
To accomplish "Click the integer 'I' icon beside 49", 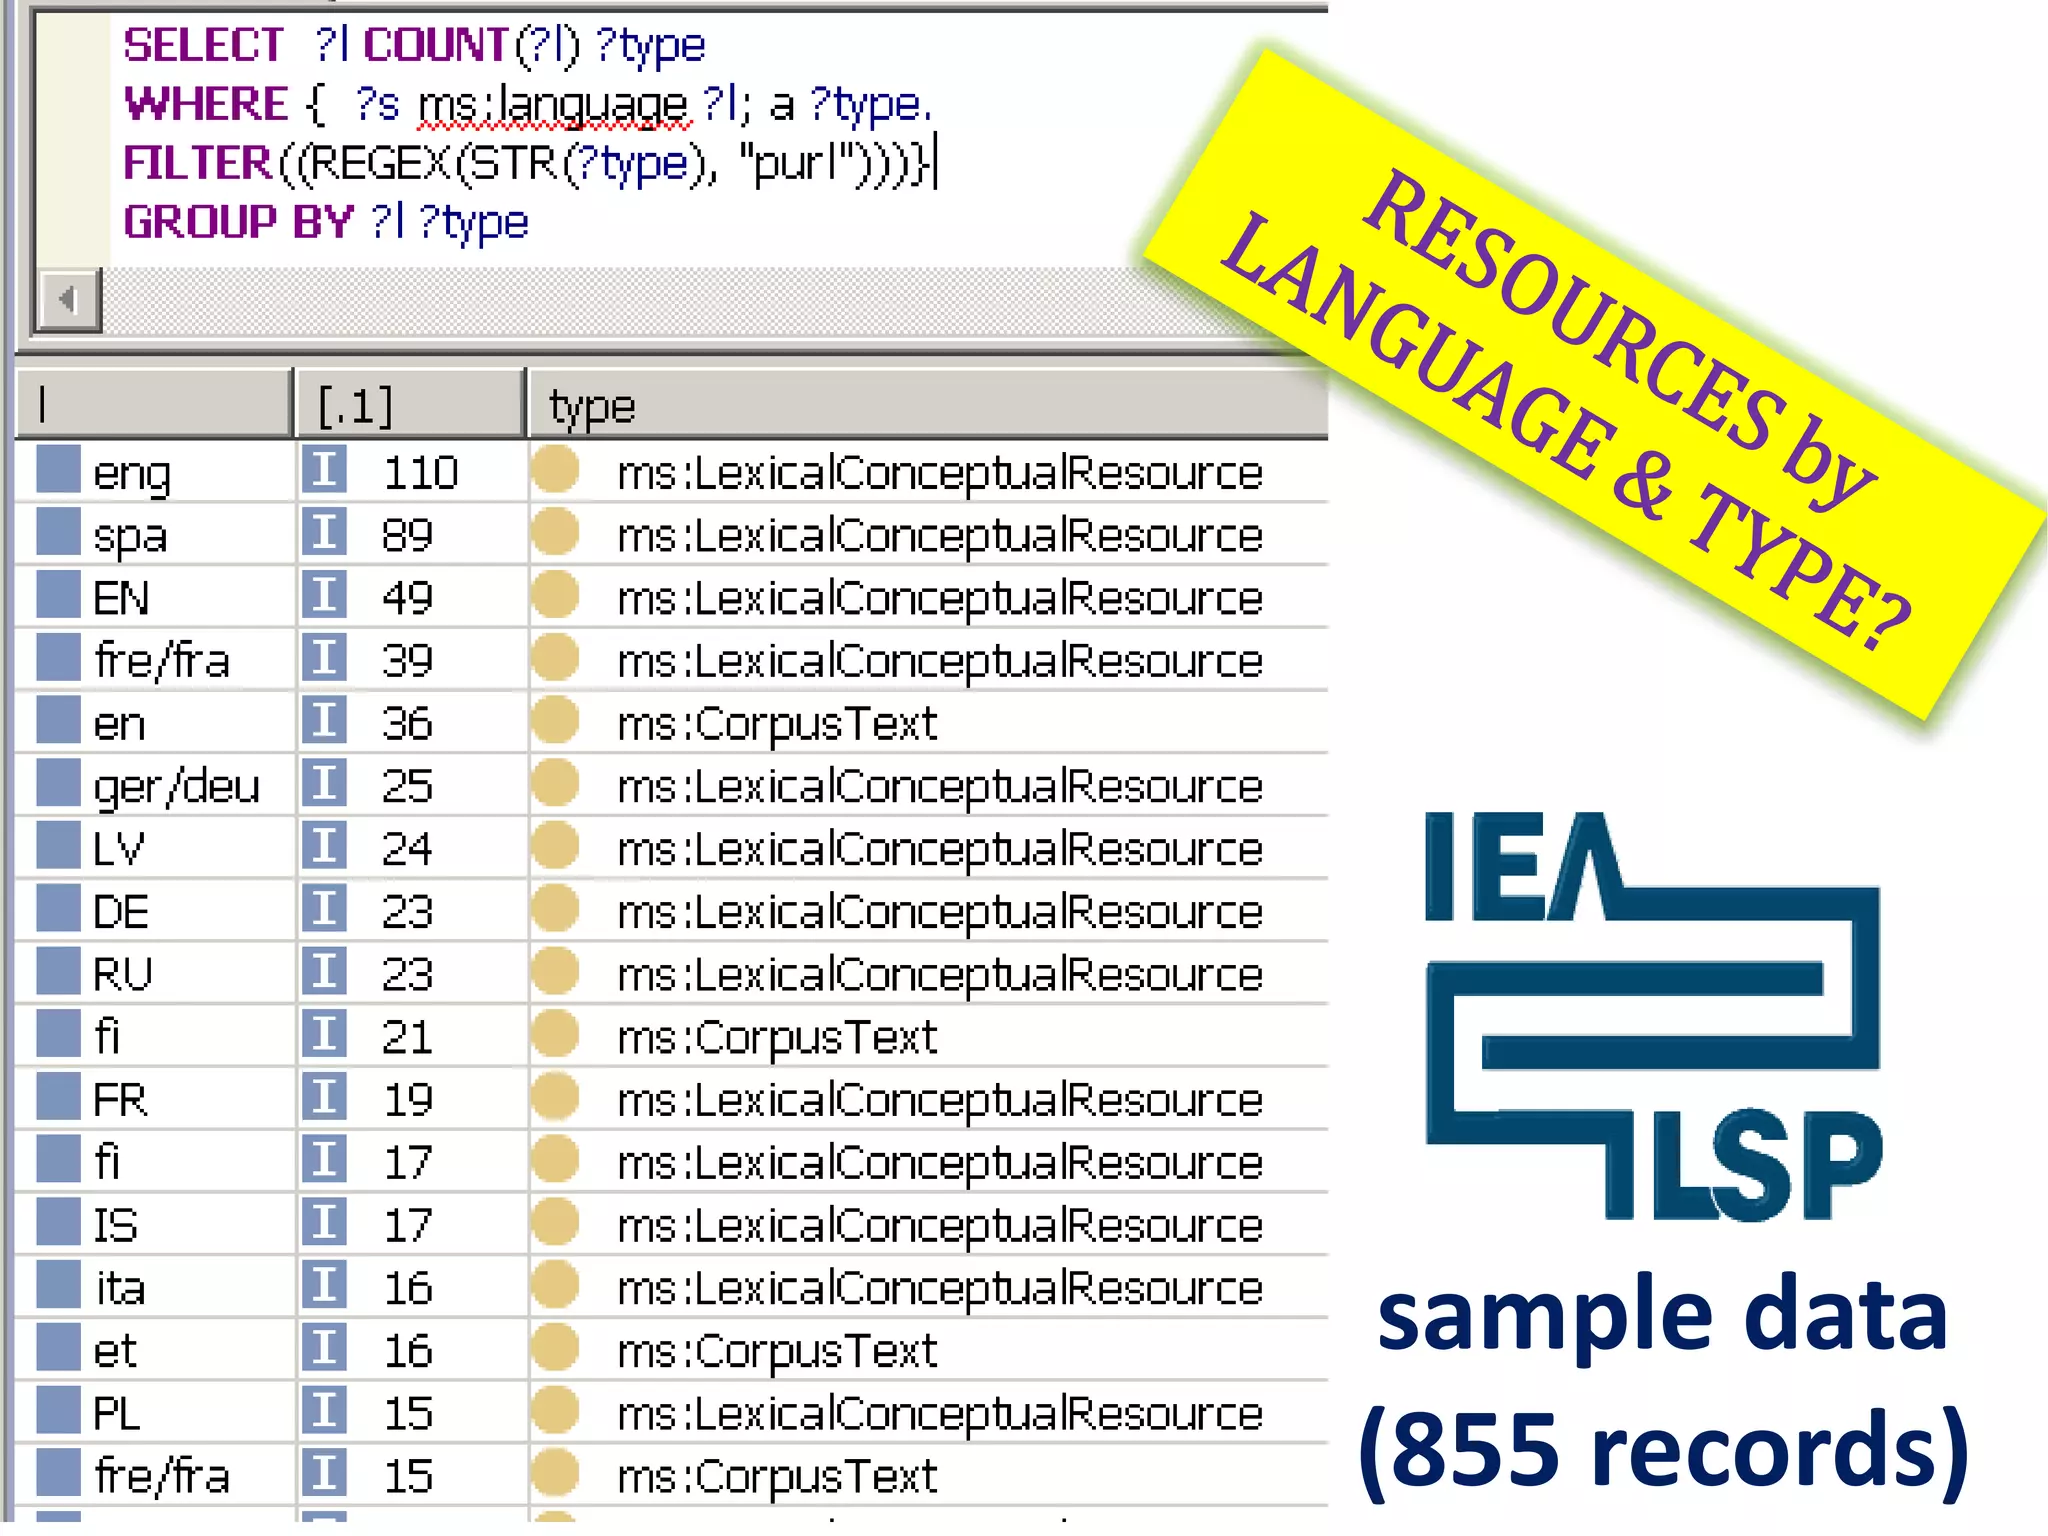I will (324, 595).
